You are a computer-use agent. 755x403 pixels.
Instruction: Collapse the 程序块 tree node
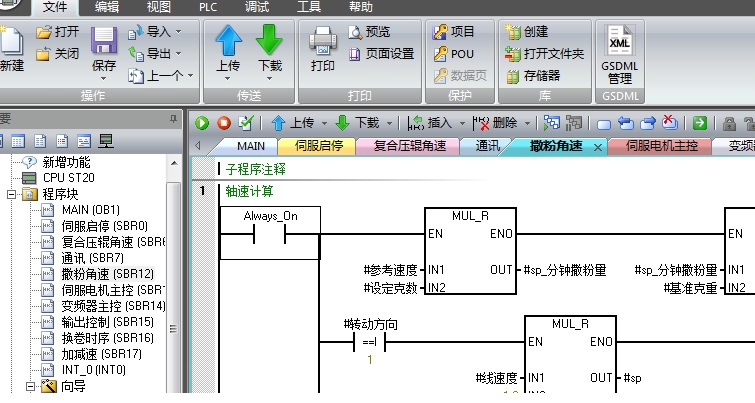click(x=12, y=194)
